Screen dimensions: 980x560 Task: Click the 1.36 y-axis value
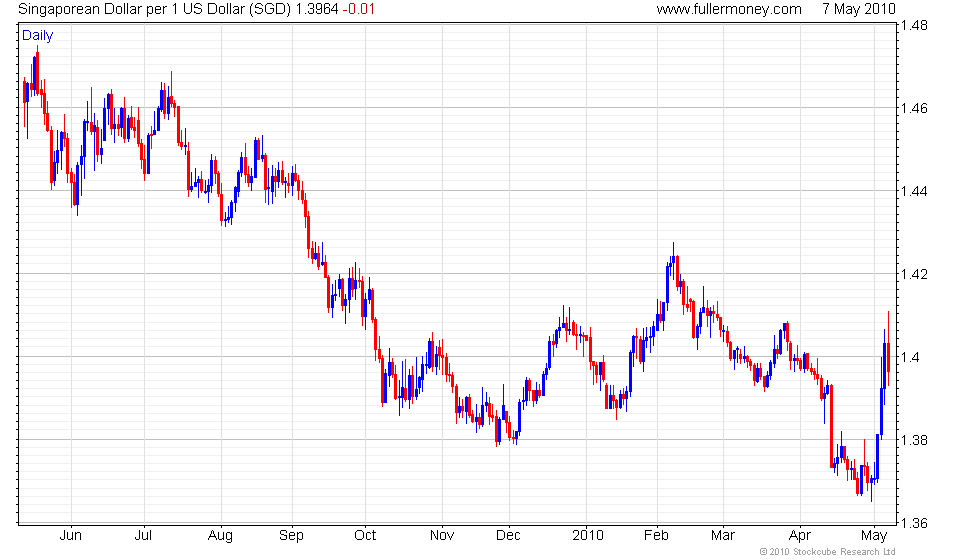pyautogui.click(x=914, y=523)
